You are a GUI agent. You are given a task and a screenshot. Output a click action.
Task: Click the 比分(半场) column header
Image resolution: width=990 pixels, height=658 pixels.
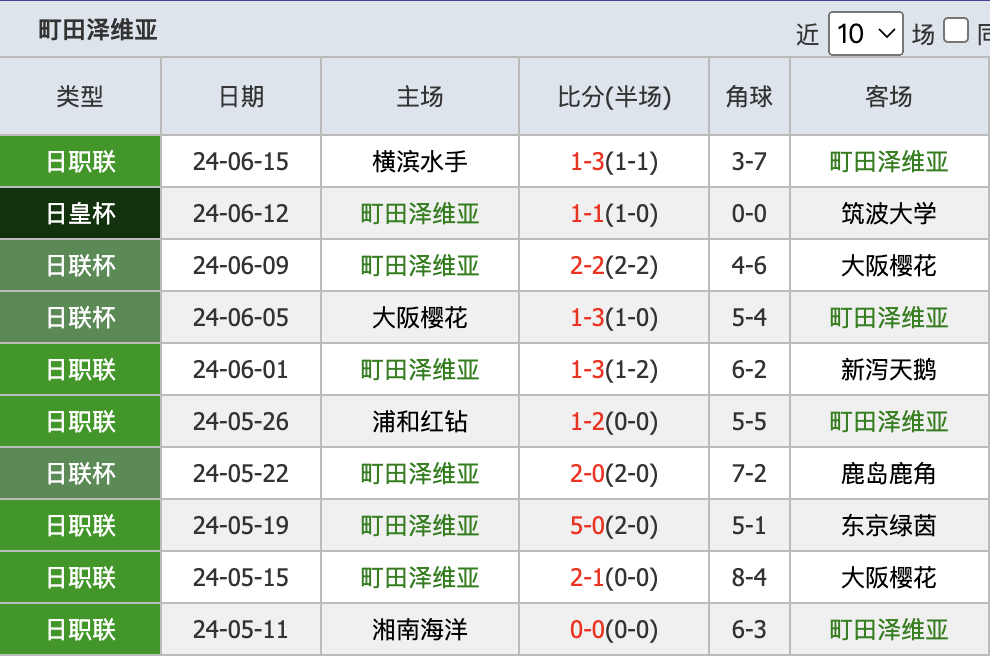point(614,97)
